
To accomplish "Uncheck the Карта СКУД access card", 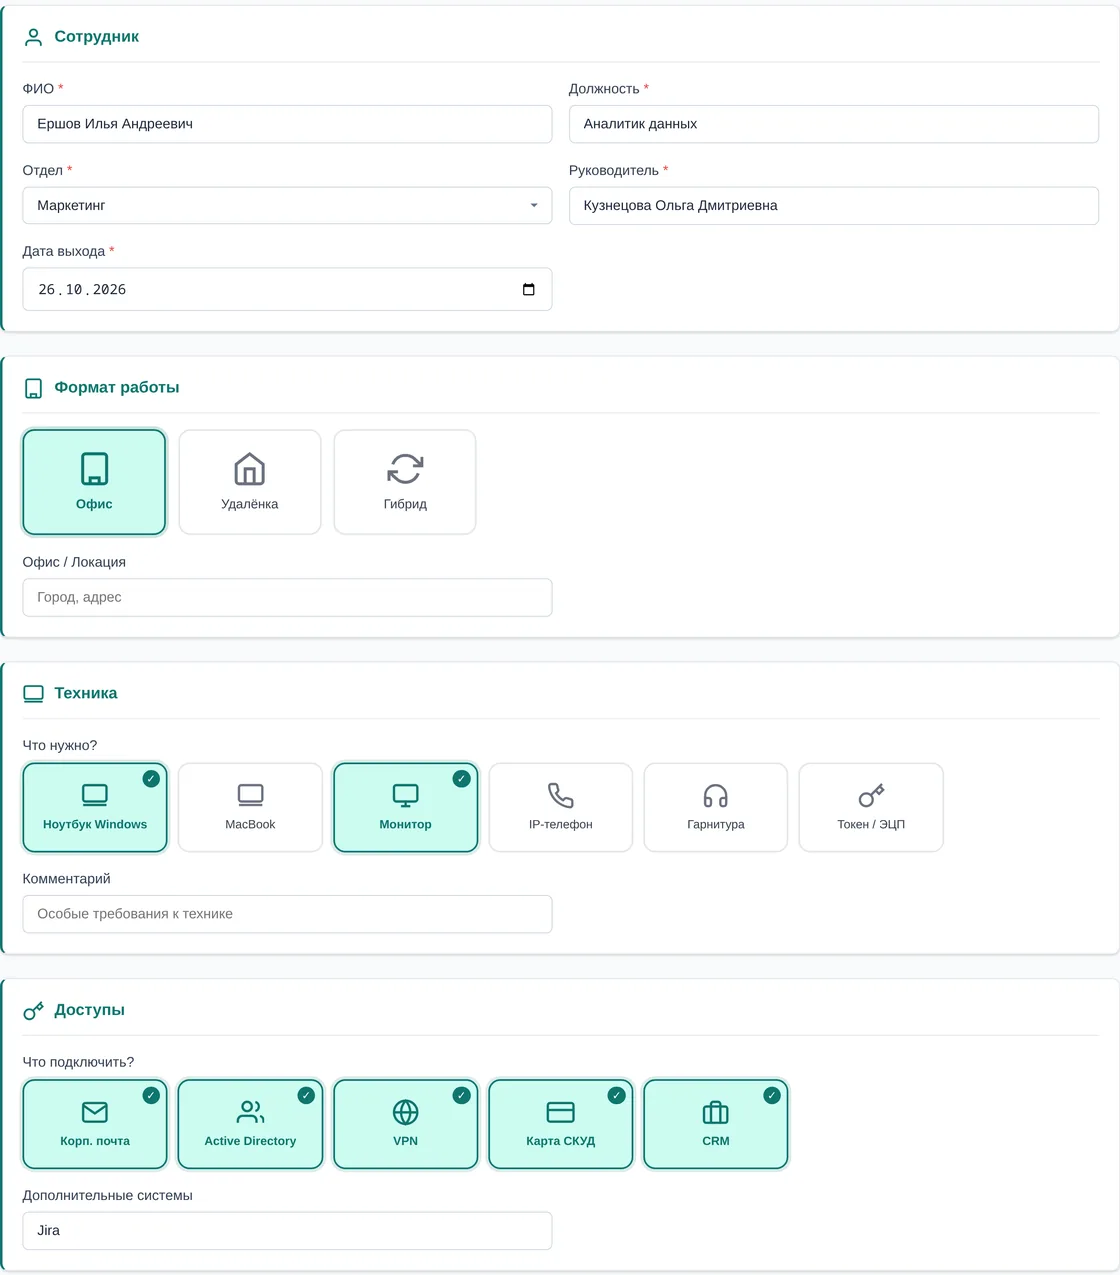I will [561, 1124].
